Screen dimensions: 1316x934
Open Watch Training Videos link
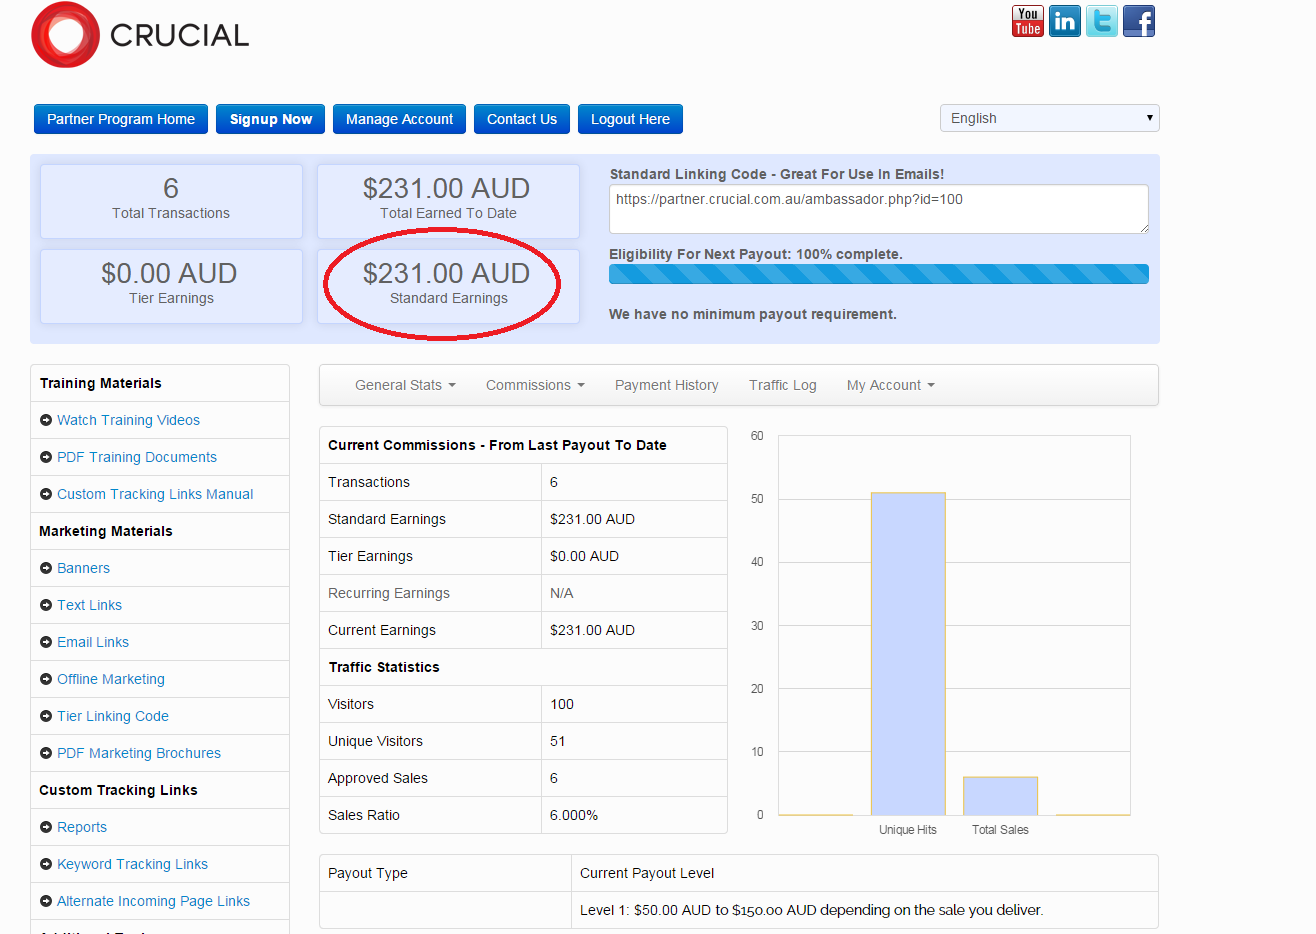[128, 420]
